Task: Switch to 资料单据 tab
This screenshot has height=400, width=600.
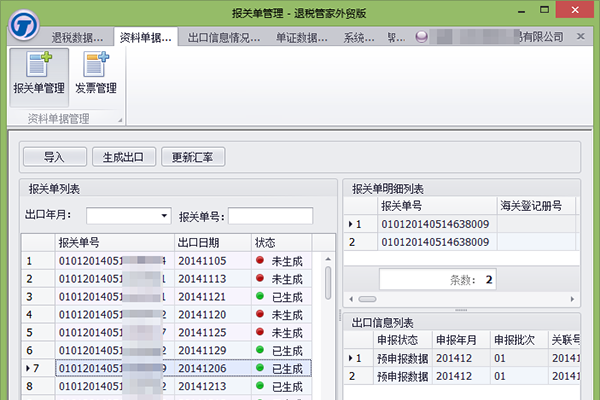Action: coord(145,38)
